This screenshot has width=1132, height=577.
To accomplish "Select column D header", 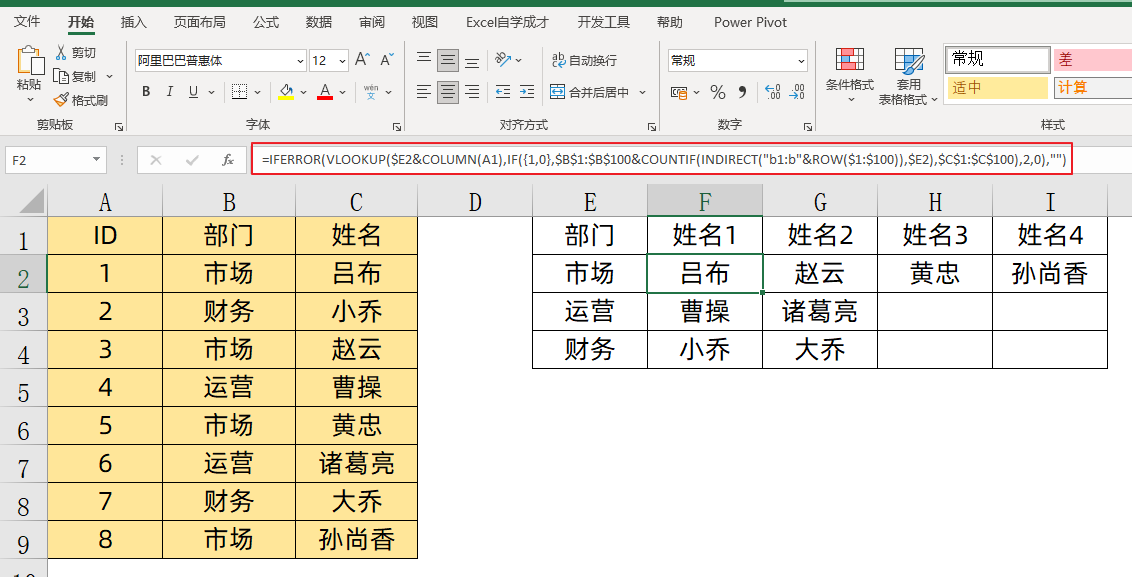I will tap(474, 201).
